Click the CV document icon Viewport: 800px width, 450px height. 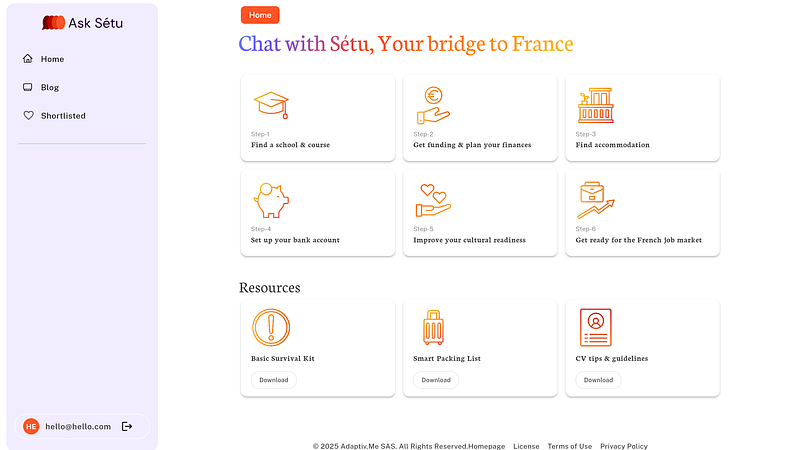click(x=596, y=327)
